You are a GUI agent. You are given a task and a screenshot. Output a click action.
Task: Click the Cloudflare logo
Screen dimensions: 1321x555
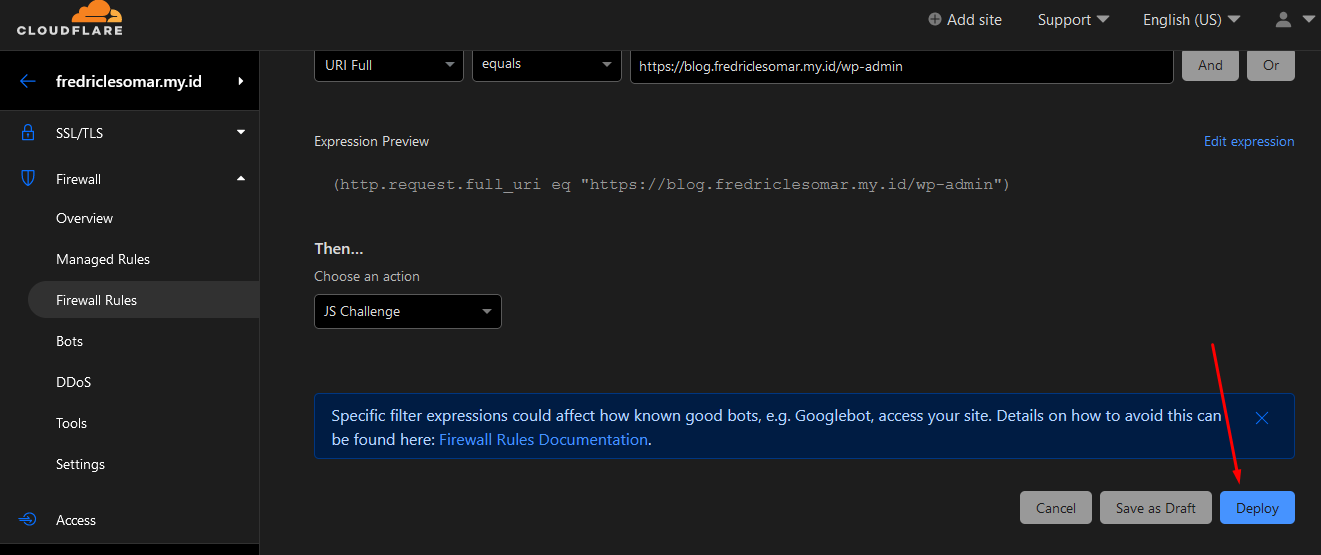click(x=69, y=19)
